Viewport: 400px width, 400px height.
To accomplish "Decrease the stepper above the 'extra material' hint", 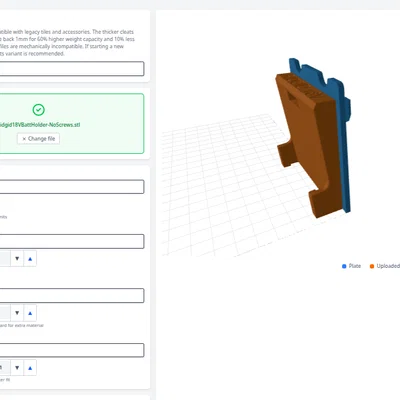I will [x=17, y=313].
